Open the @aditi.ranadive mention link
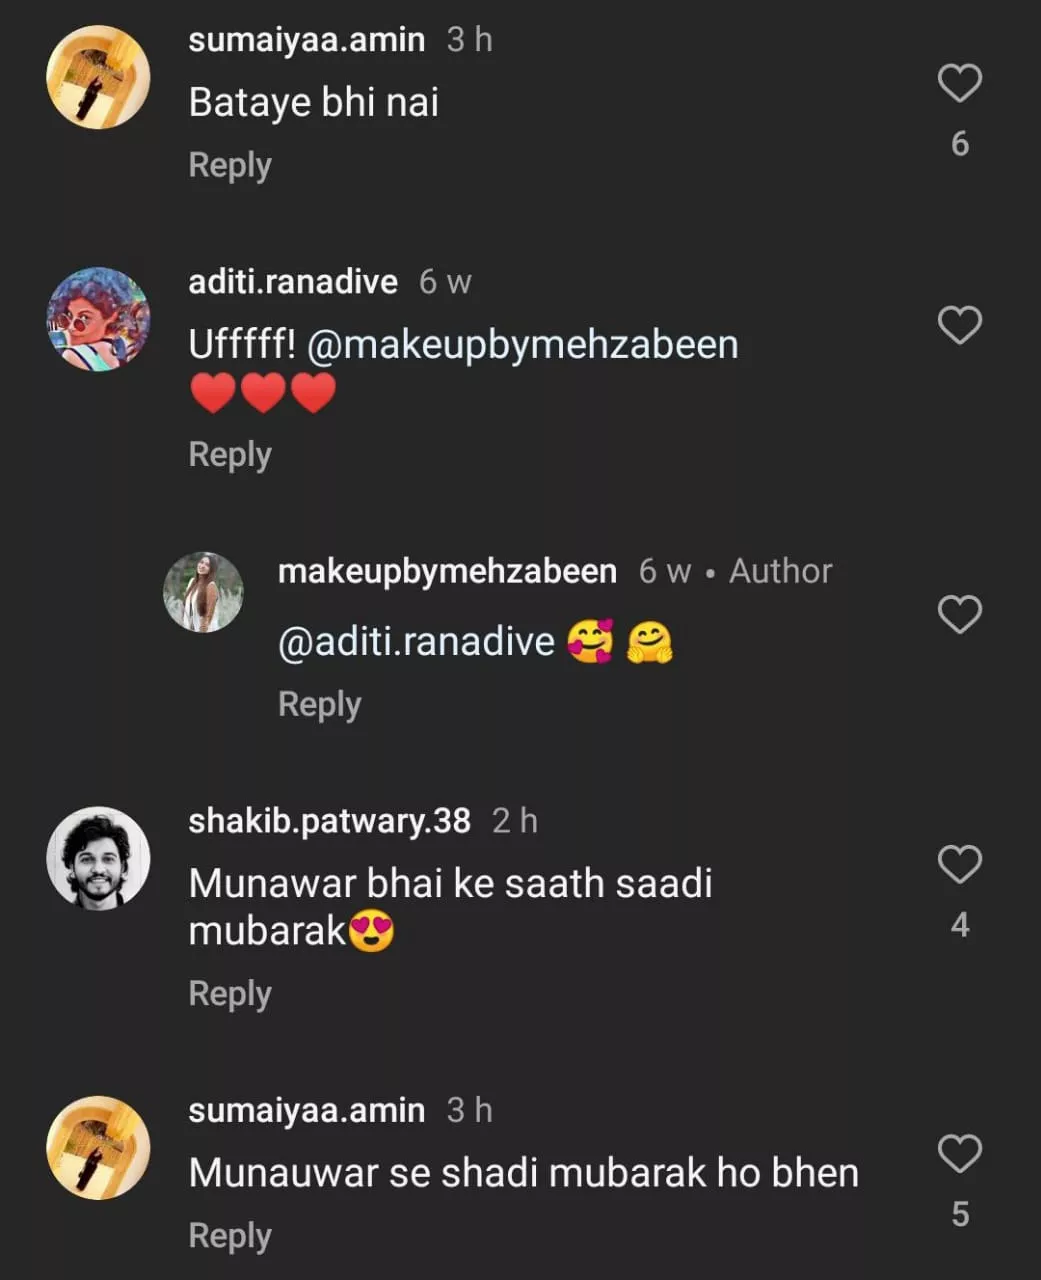Screen dimensions: 1041x1280 click(416, 642)
